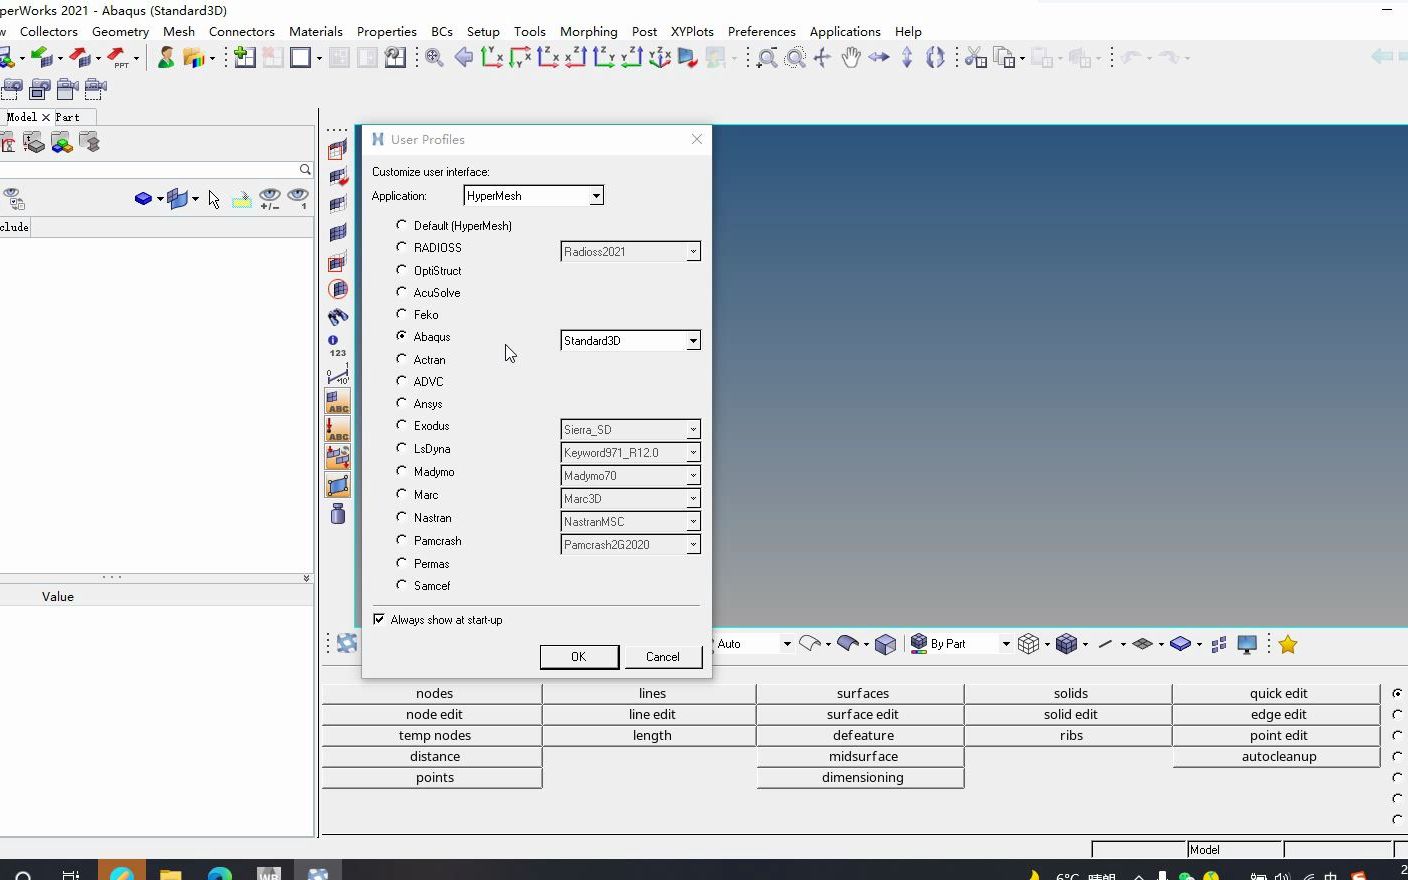
Task: Open the Mesh menu
Action: point(179,32)
